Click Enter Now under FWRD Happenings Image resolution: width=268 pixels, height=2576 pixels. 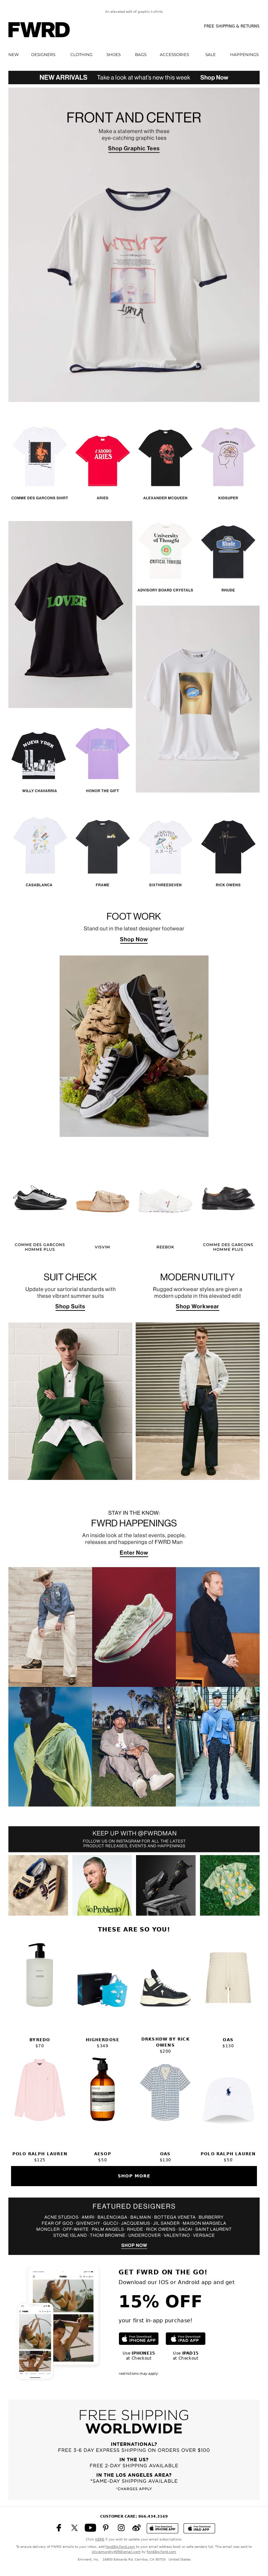coord(134,1553)
